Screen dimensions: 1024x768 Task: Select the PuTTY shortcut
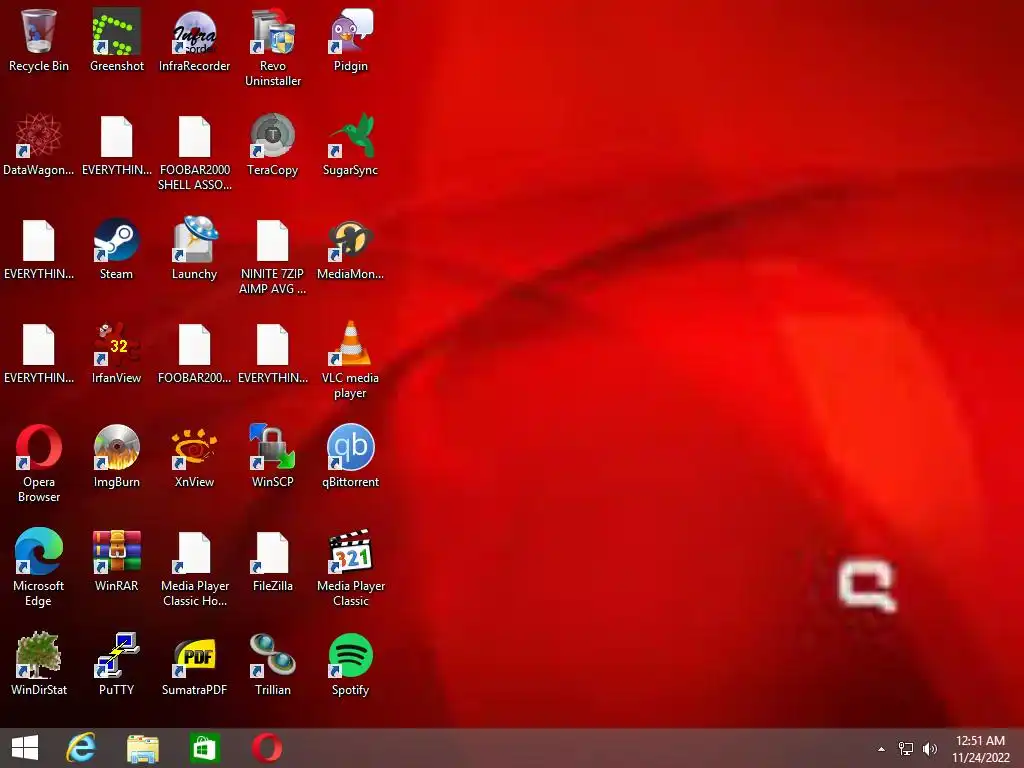click(116, 655)
